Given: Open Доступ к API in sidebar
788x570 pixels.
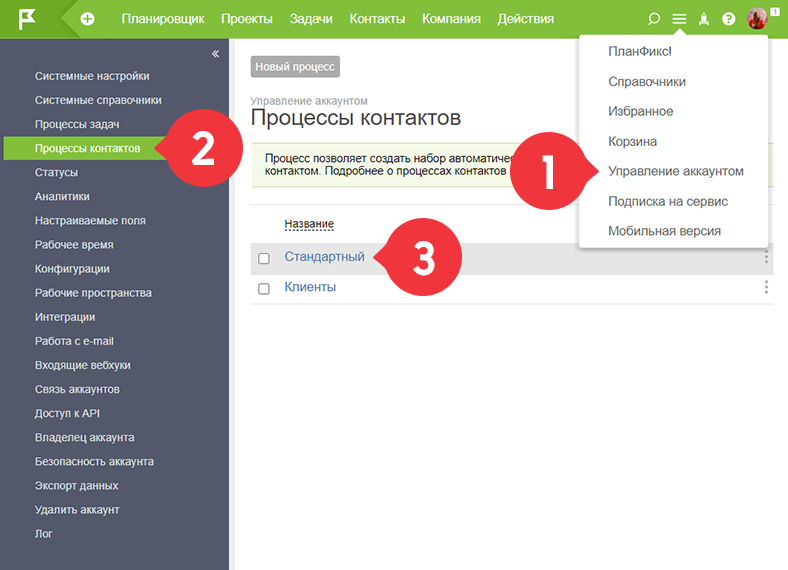Looking at the screenshot, I should 67,414.
